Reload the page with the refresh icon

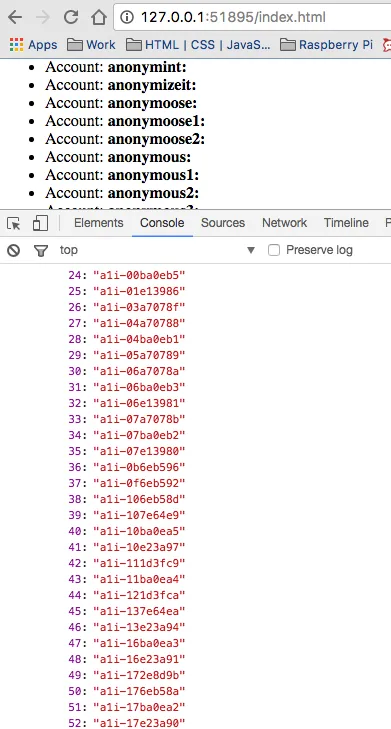tap(71, 18)
